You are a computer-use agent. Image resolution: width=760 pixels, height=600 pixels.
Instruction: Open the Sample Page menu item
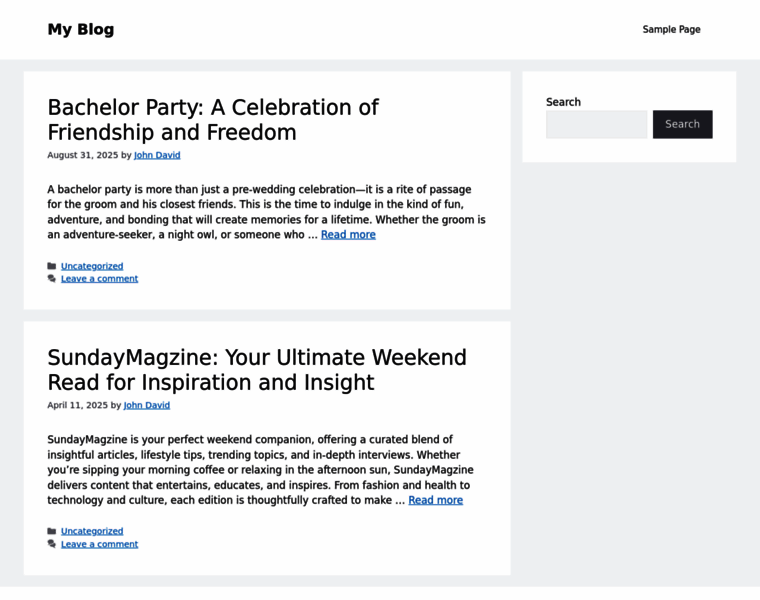click(x=671, y=29)
